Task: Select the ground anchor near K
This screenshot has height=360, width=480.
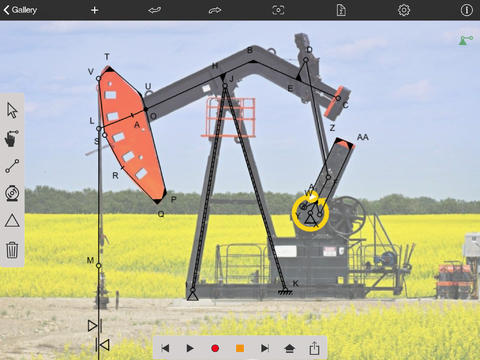Action: (x=285, y=292)
